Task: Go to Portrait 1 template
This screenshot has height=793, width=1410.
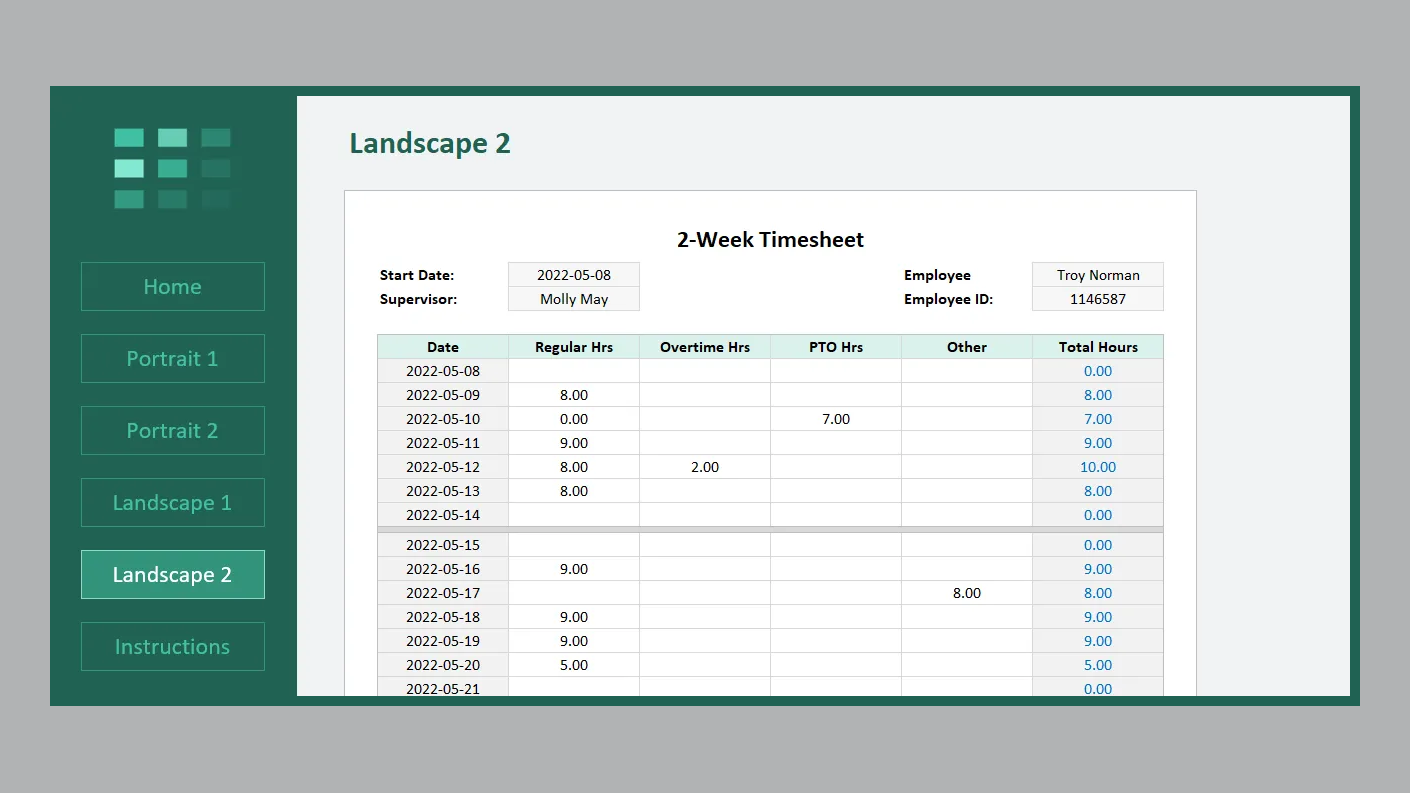Action: click(172, 359)
